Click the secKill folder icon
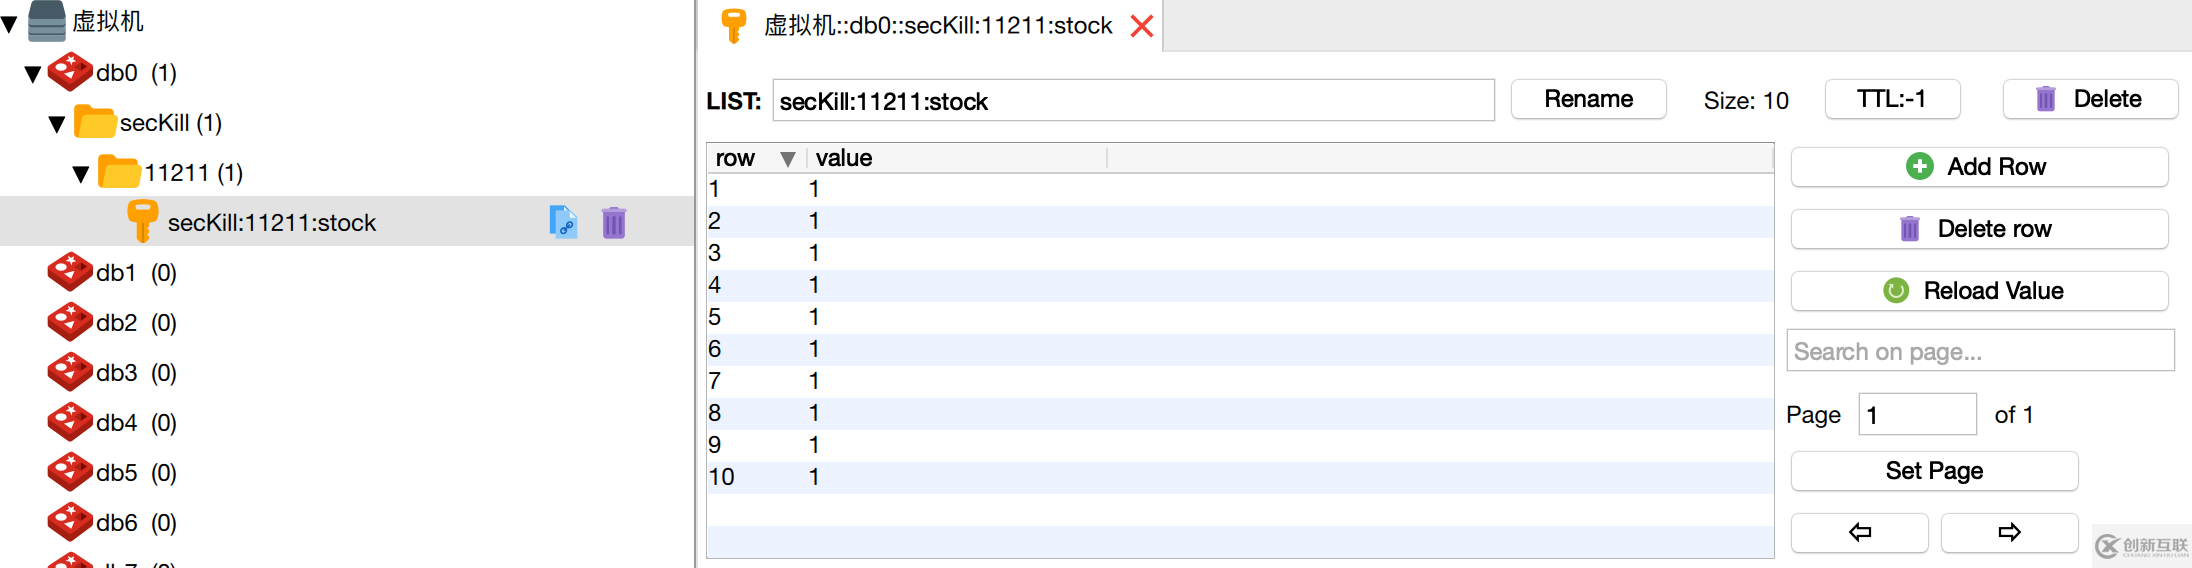The height and width of the screenshot is (568, 2192). (95, 122)
